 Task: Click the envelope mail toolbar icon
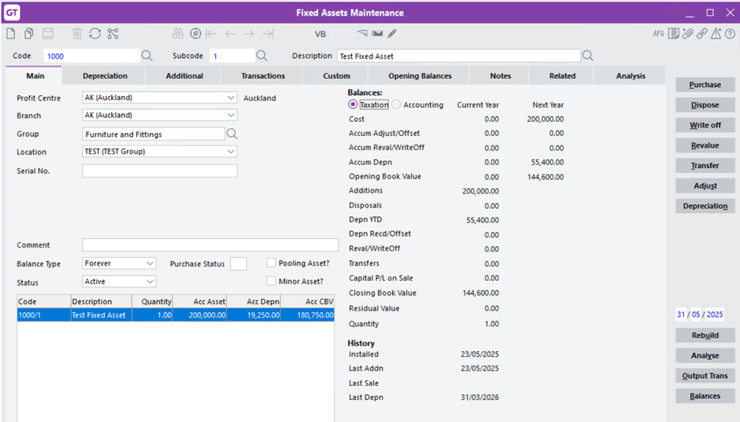[377, 33]
